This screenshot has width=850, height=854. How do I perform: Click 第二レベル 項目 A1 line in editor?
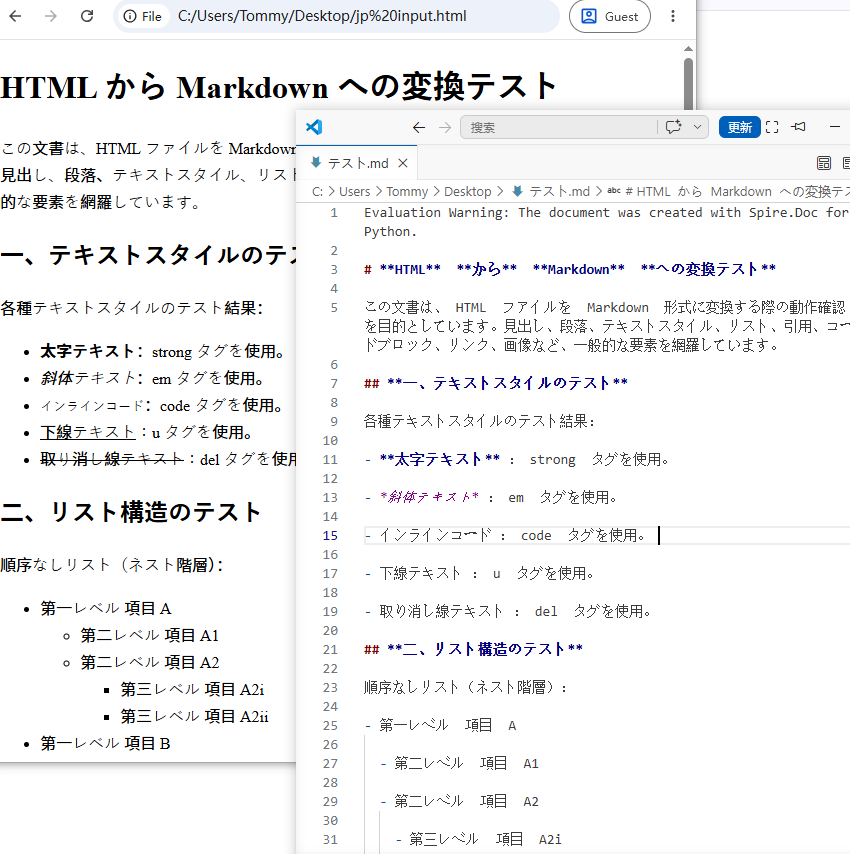coord(460,764)
